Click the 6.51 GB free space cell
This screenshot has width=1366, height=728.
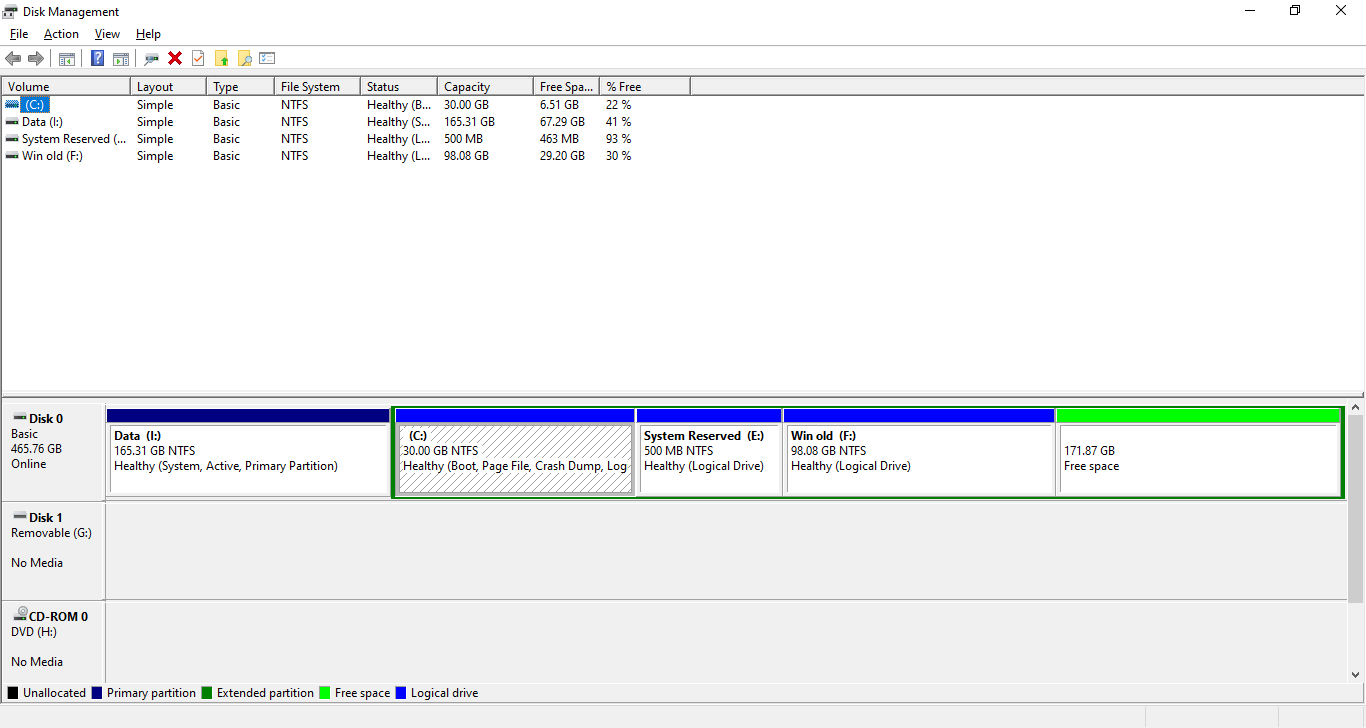(x=559, y=104)
